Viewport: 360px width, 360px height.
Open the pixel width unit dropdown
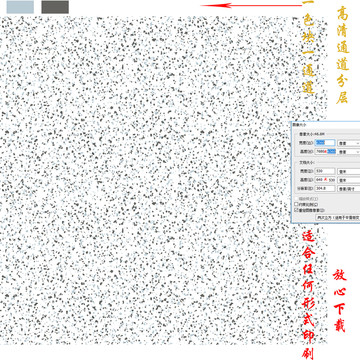coord(349,143)
